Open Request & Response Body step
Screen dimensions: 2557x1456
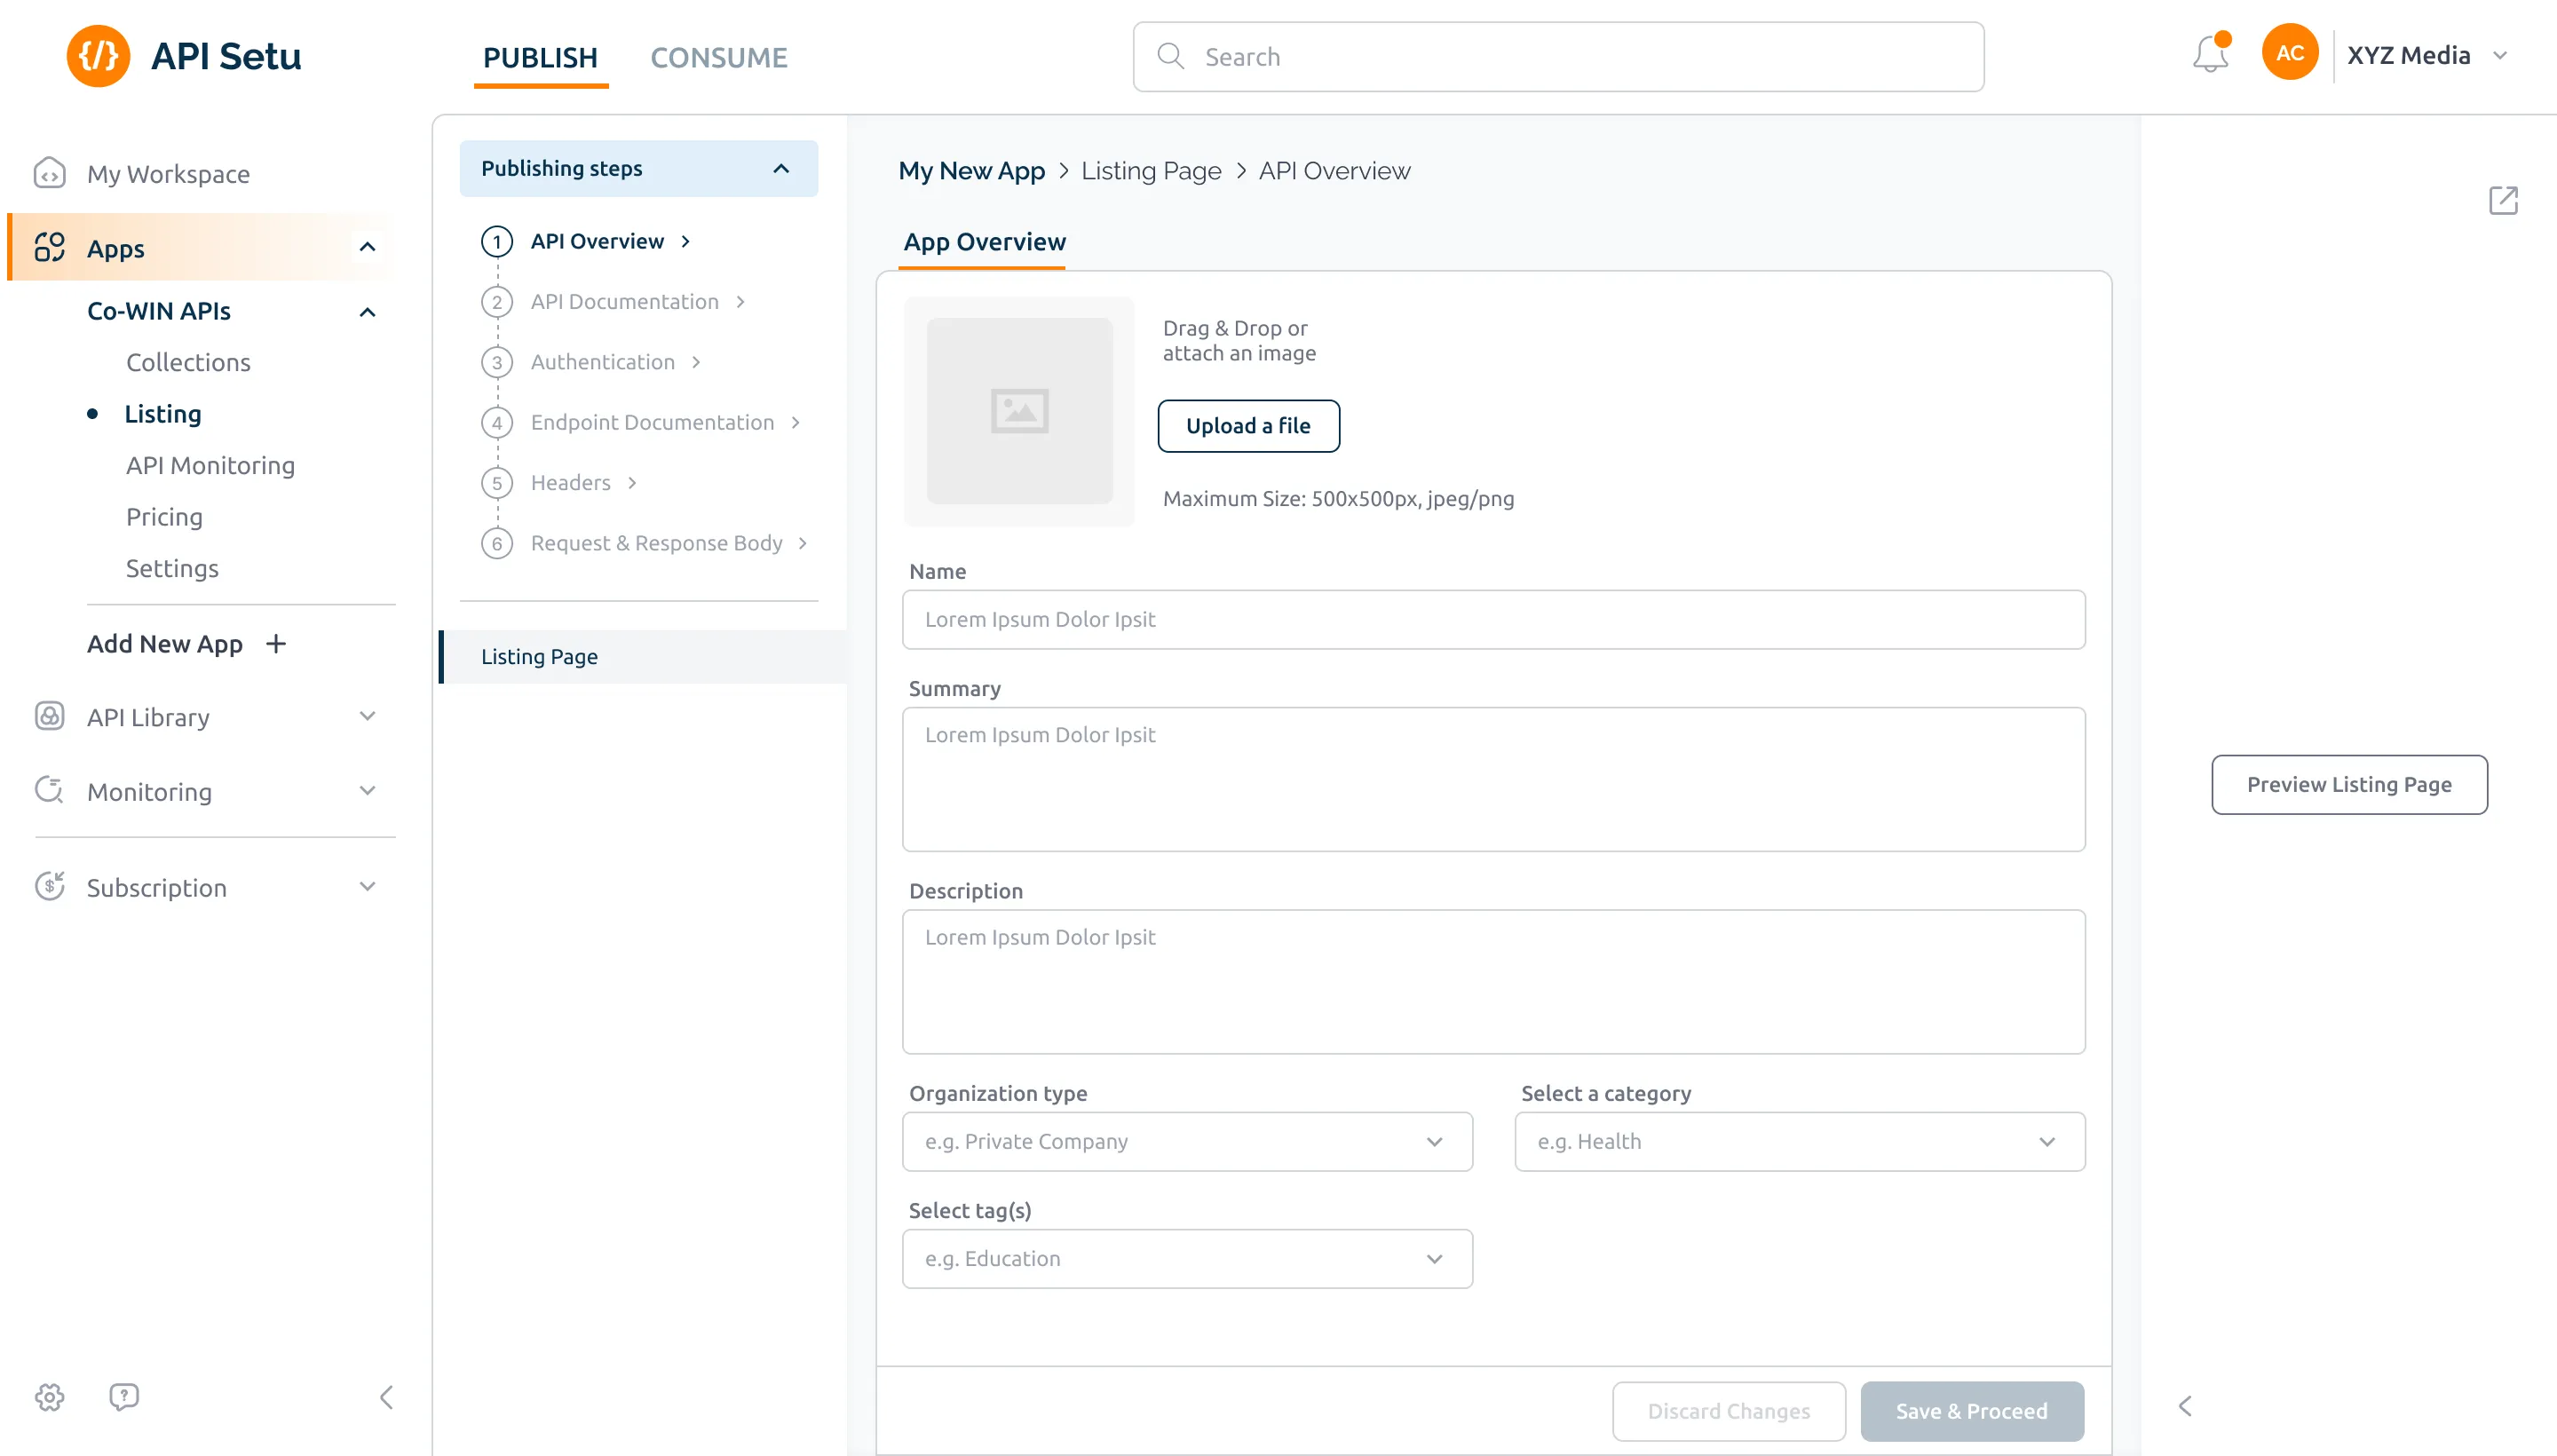pos(657,543)
